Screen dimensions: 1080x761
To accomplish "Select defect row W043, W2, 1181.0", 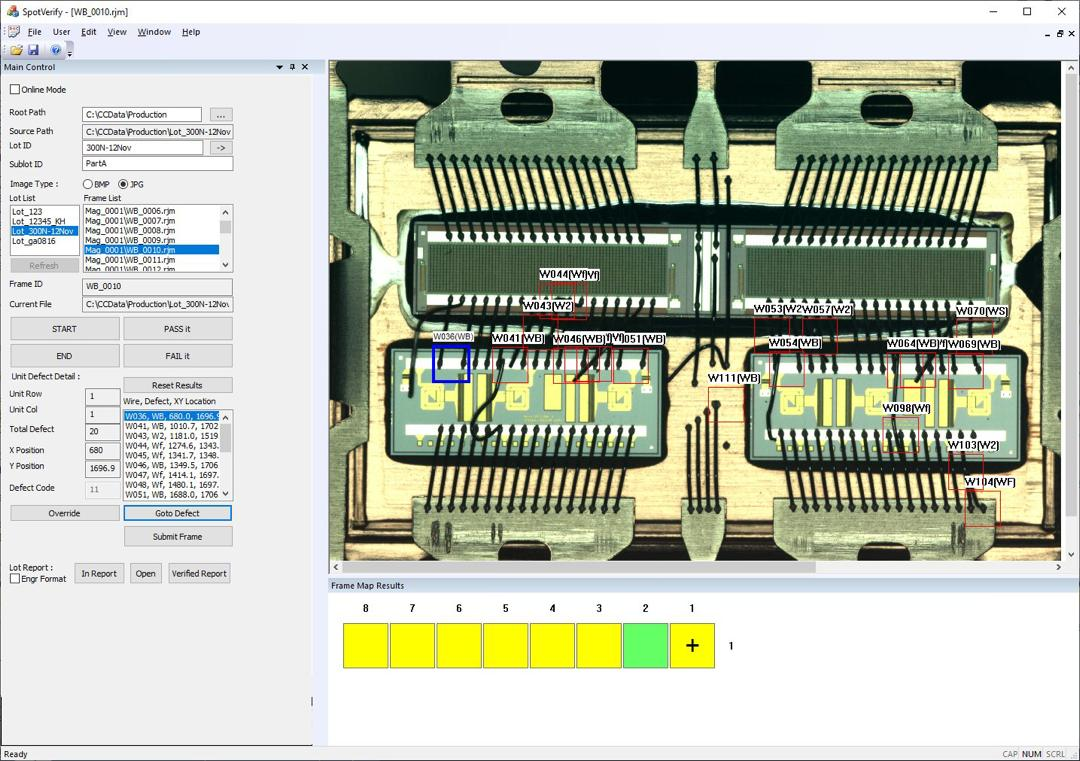I will point(172,436).
